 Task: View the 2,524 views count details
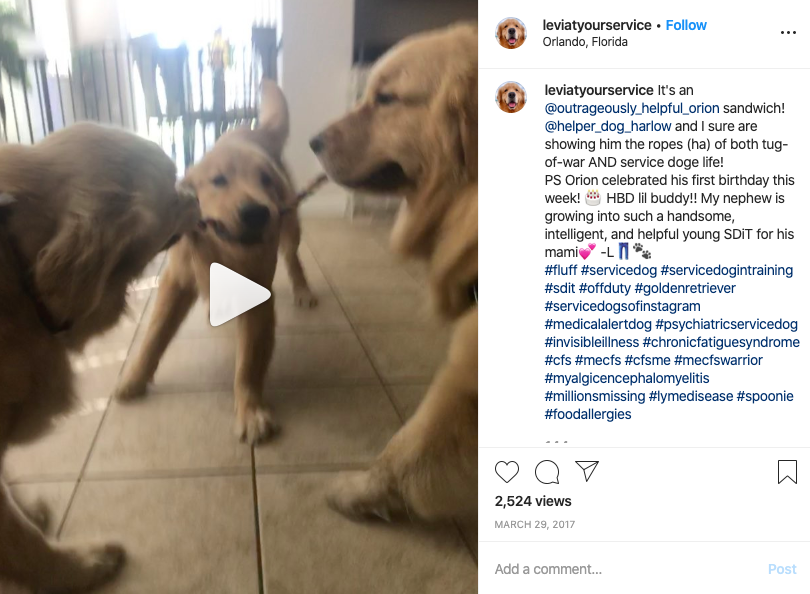click(533, 501)
